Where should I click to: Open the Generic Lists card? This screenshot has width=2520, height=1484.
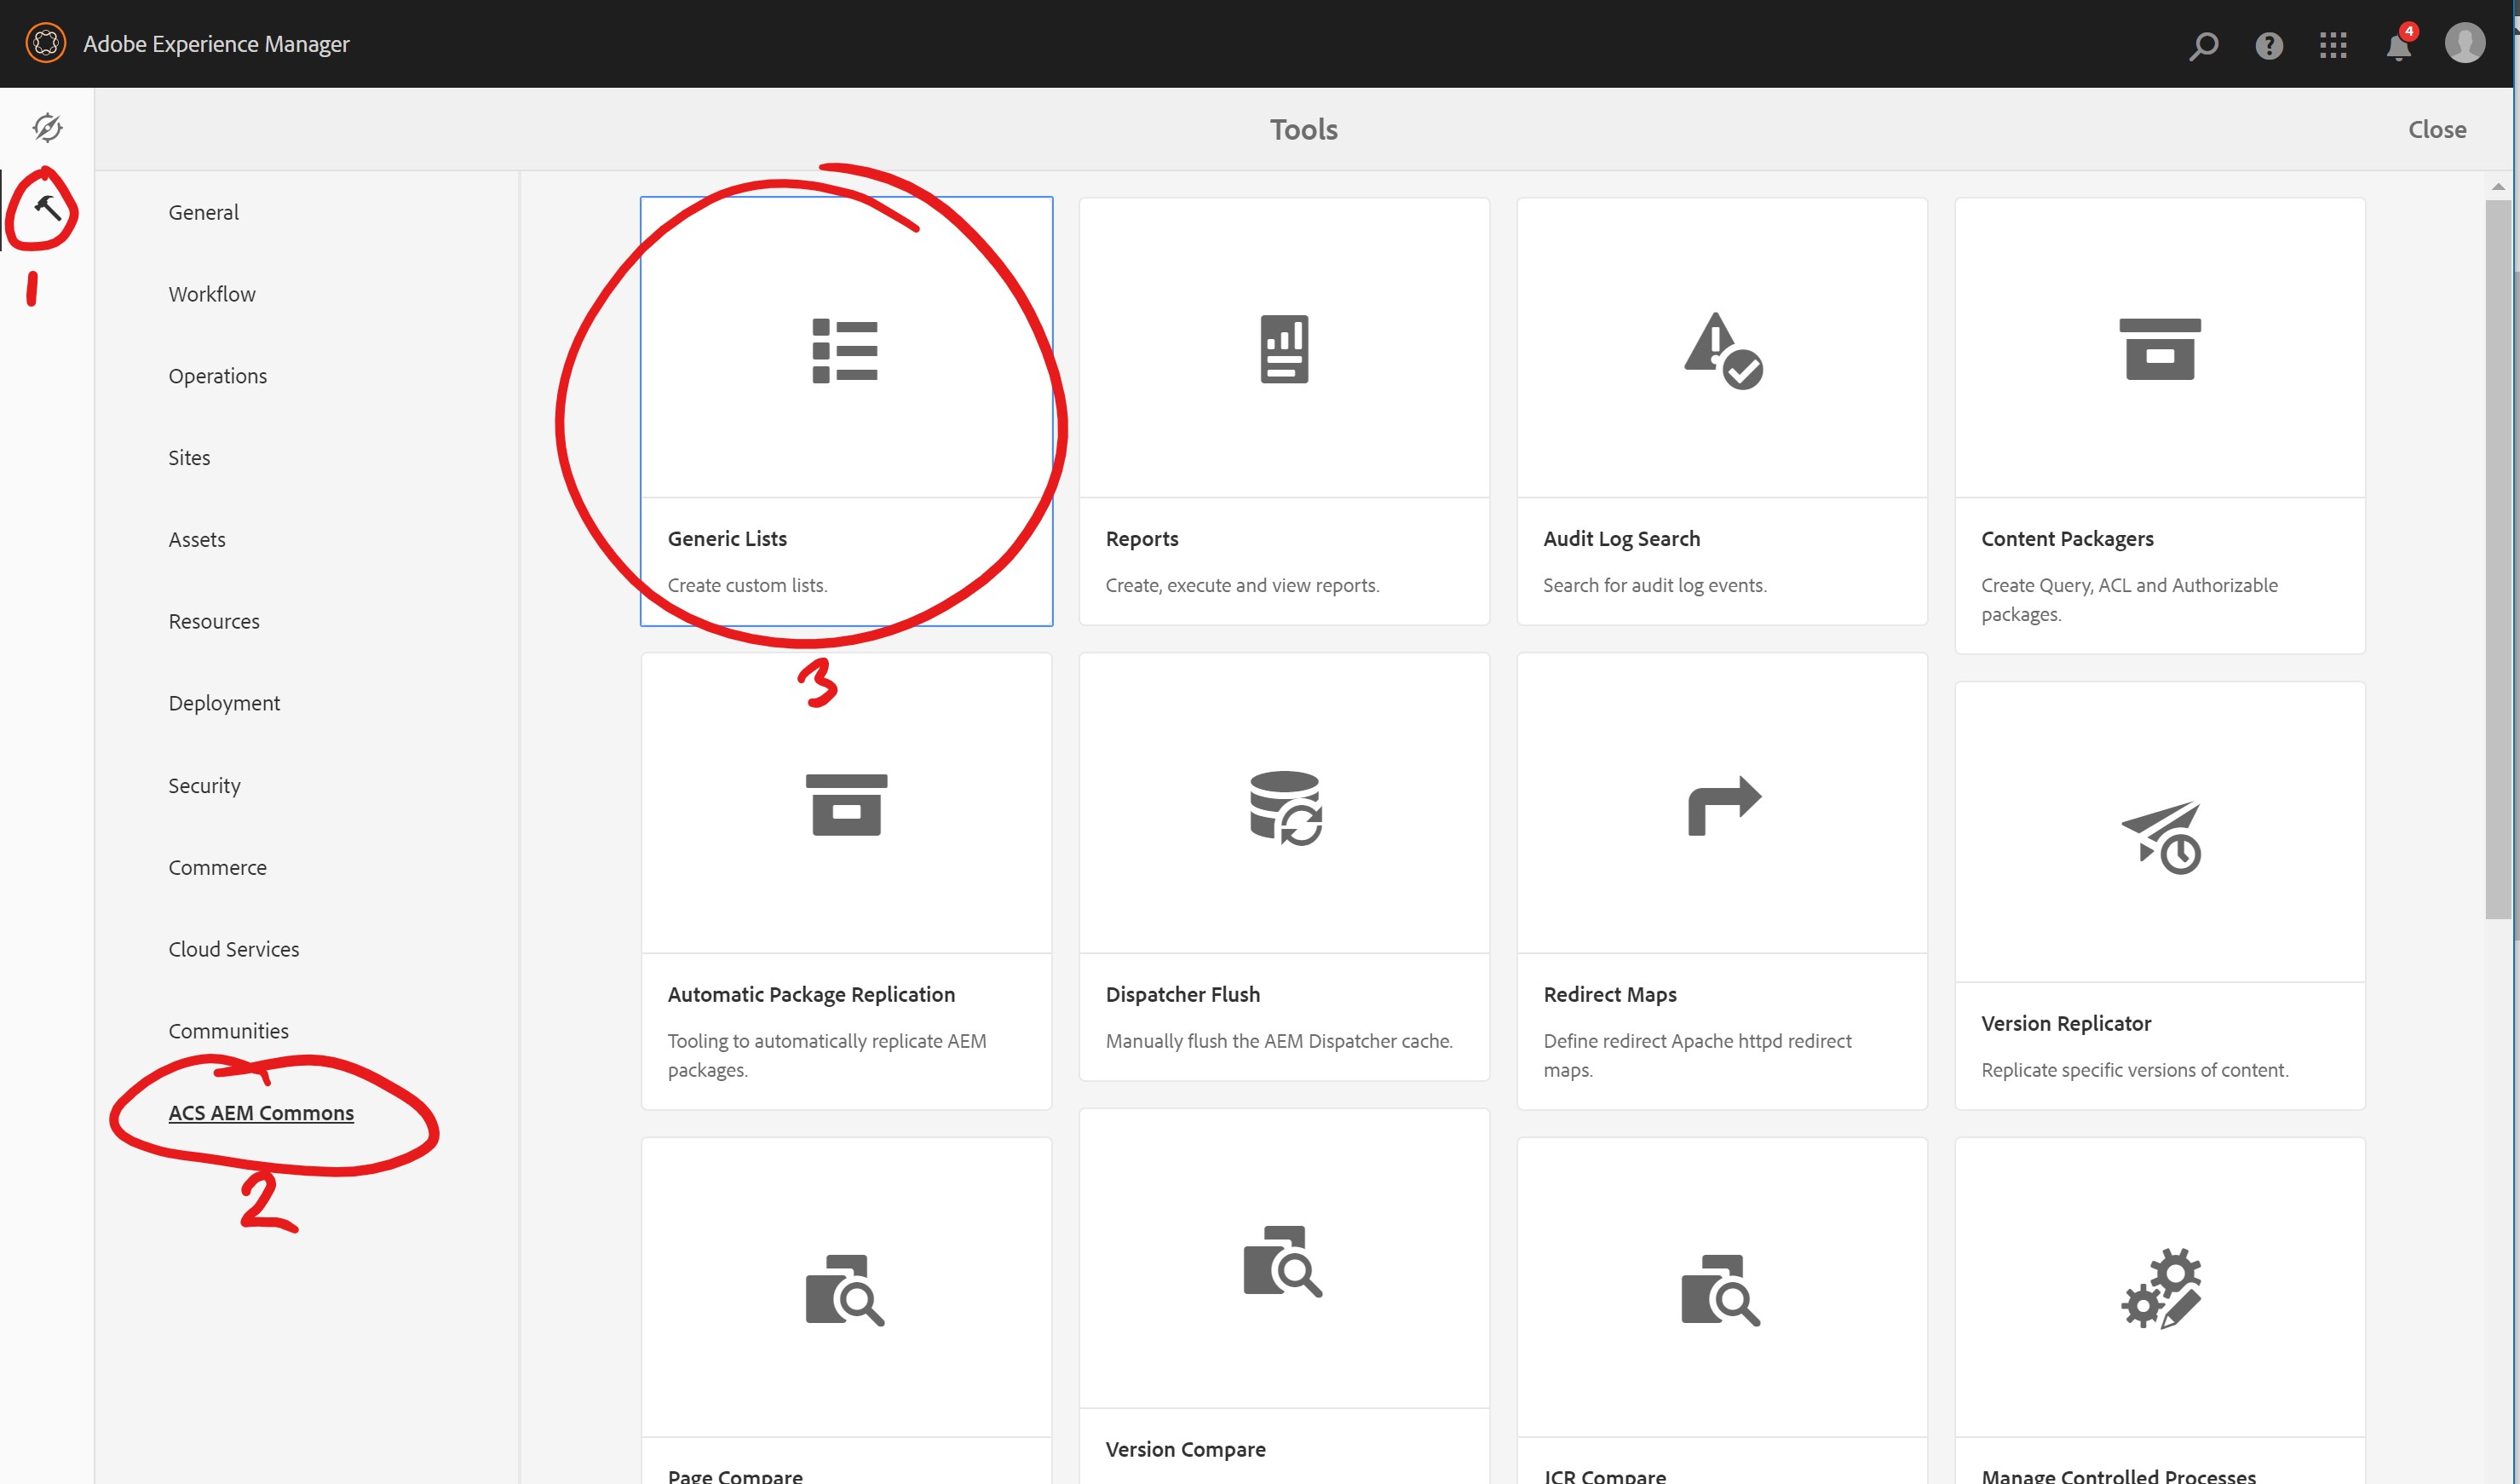tap(846, 410)
